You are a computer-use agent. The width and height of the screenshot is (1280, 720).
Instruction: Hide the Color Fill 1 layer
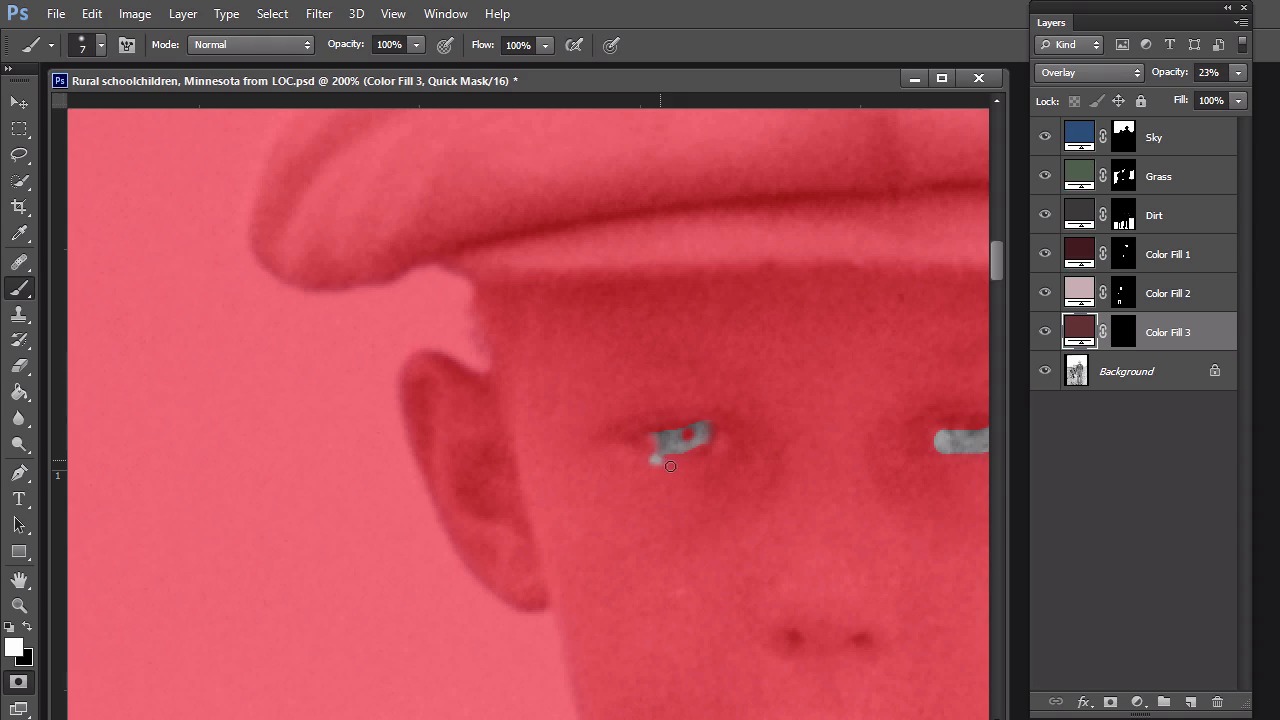click(1045, 254)
